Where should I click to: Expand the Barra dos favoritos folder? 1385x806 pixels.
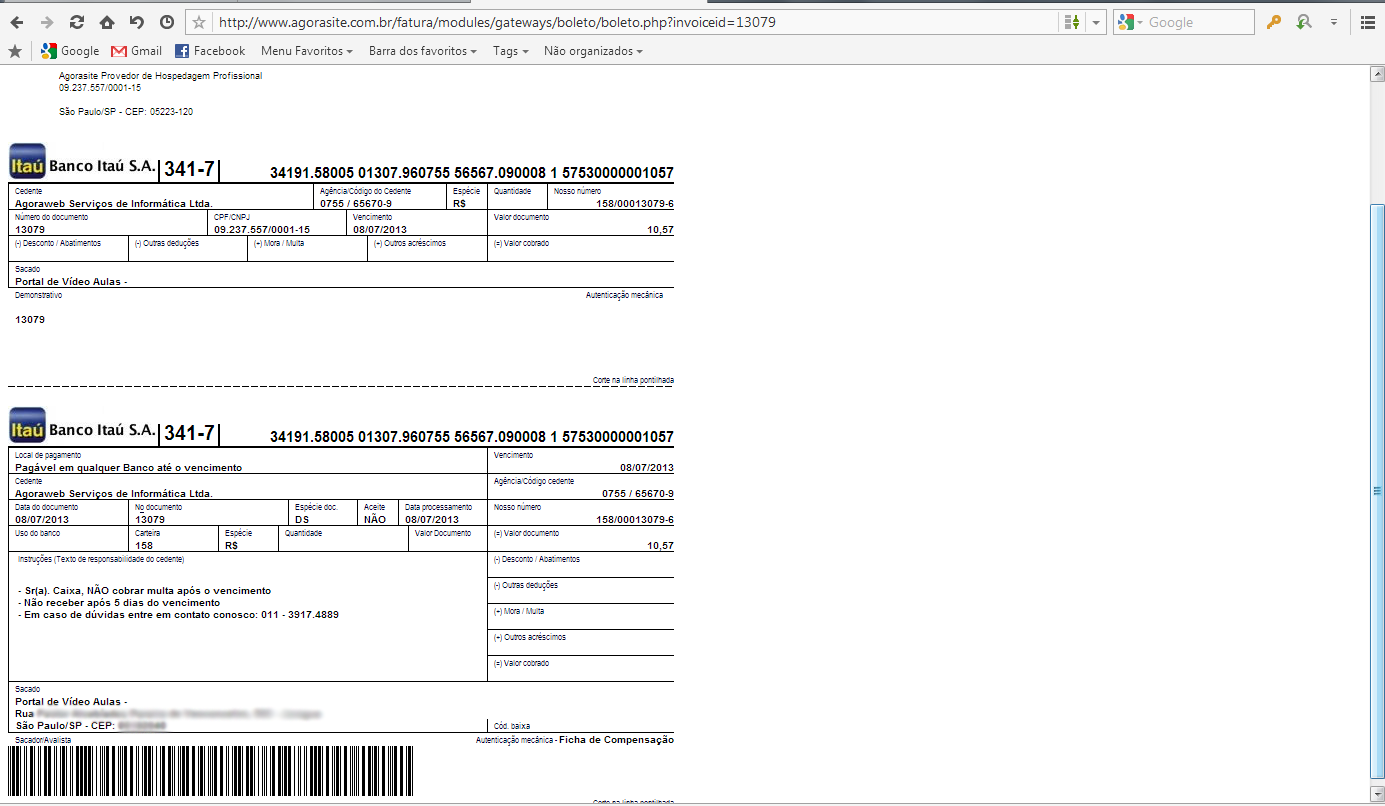click(422, 51)
